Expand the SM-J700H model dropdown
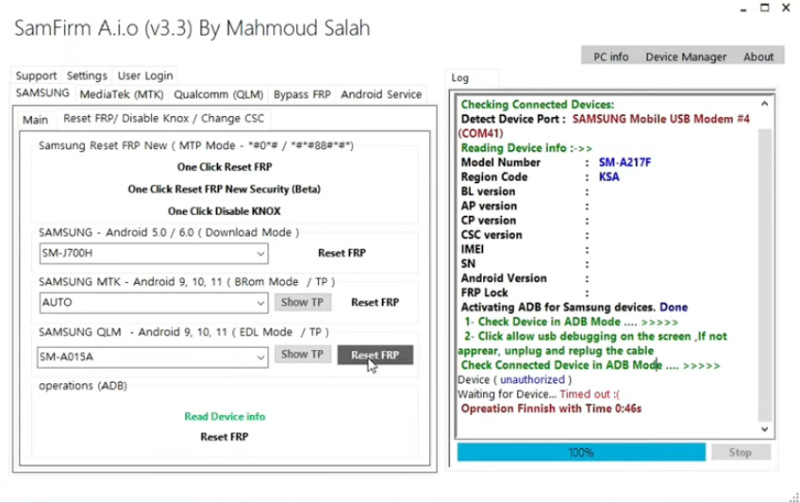800x503 pixels. (x=259, y=254)
